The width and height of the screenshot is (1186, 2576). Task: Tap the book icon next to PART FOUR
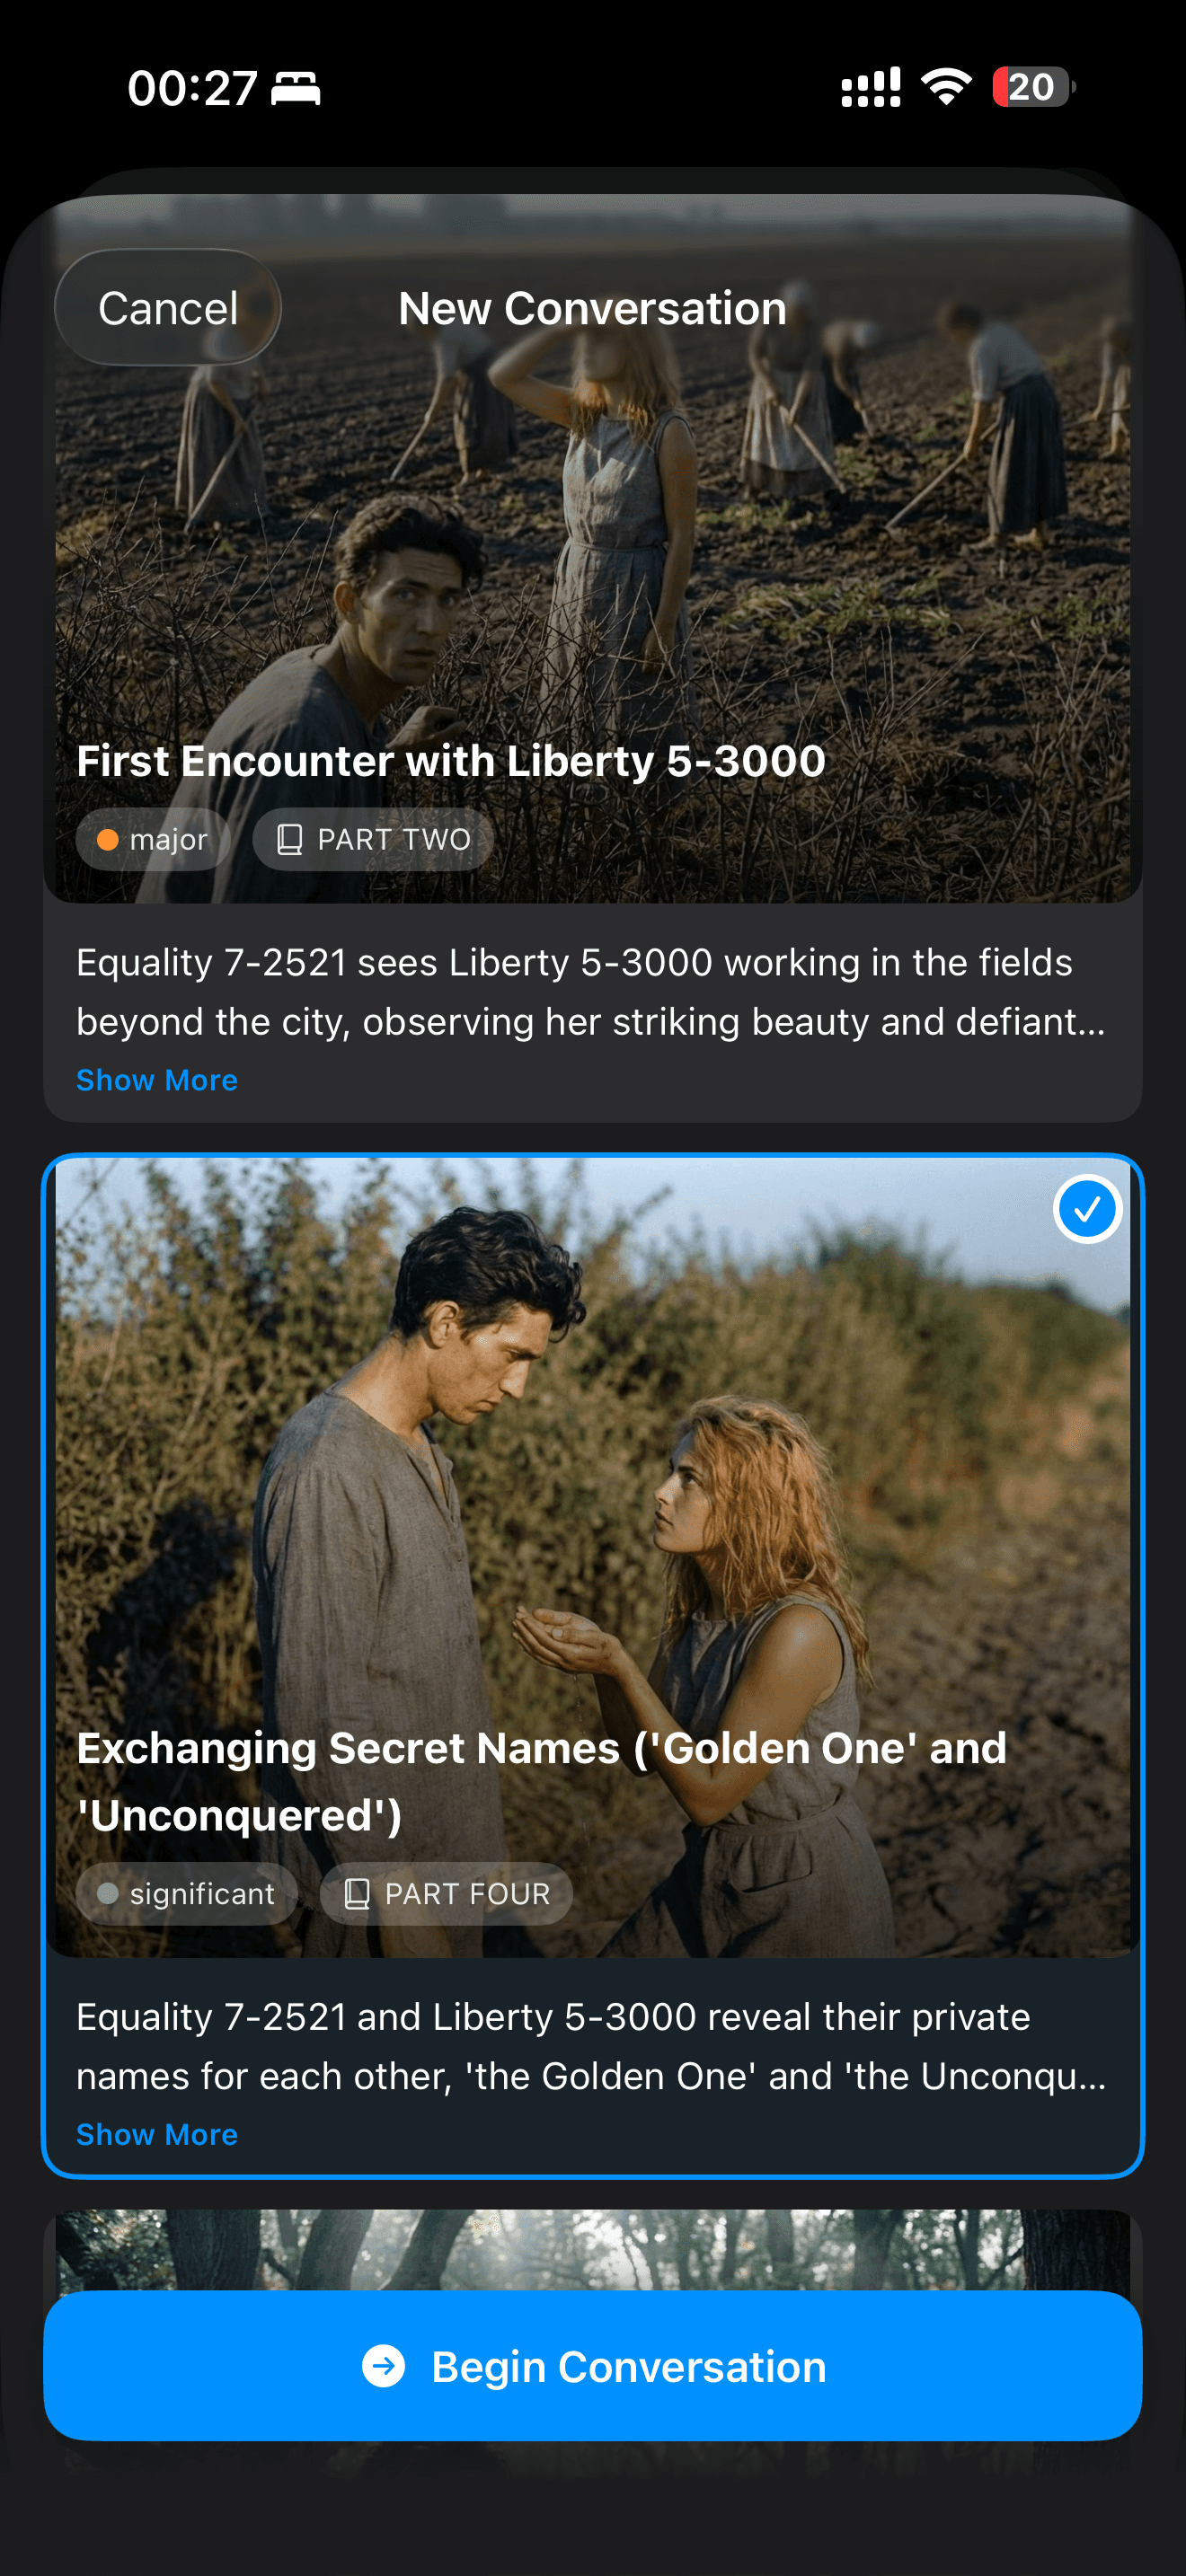(357, 1894)
